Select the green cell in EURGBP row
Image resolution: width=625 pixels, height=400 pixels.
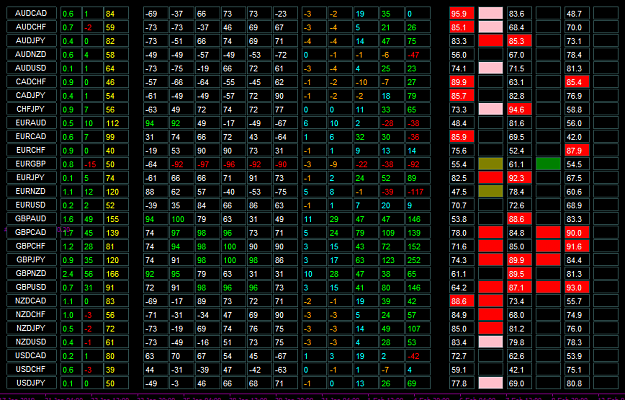coord(548,164)
